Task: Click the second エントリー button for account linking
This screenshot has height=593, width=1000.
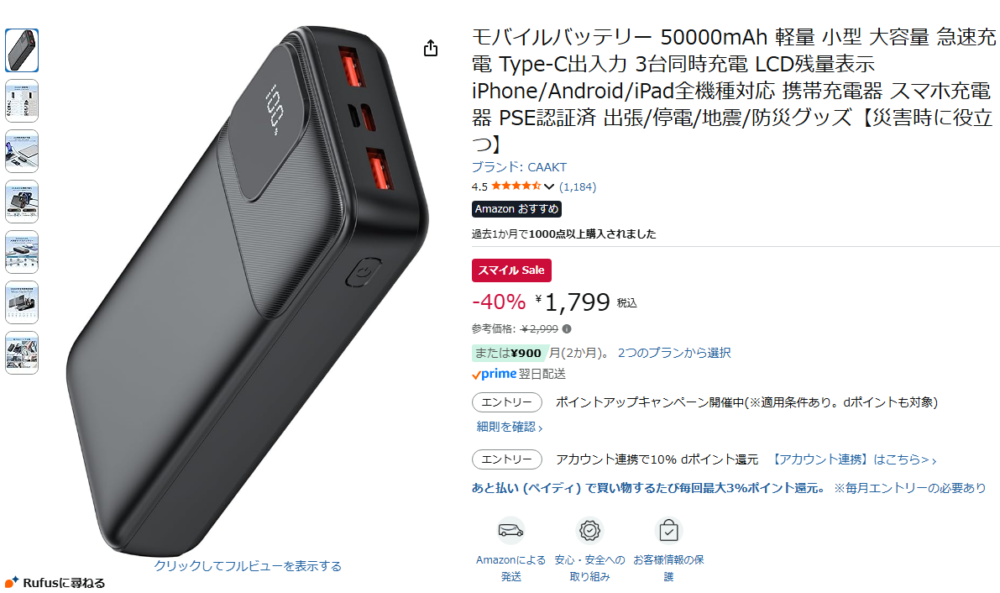Action: coord(507,459)
